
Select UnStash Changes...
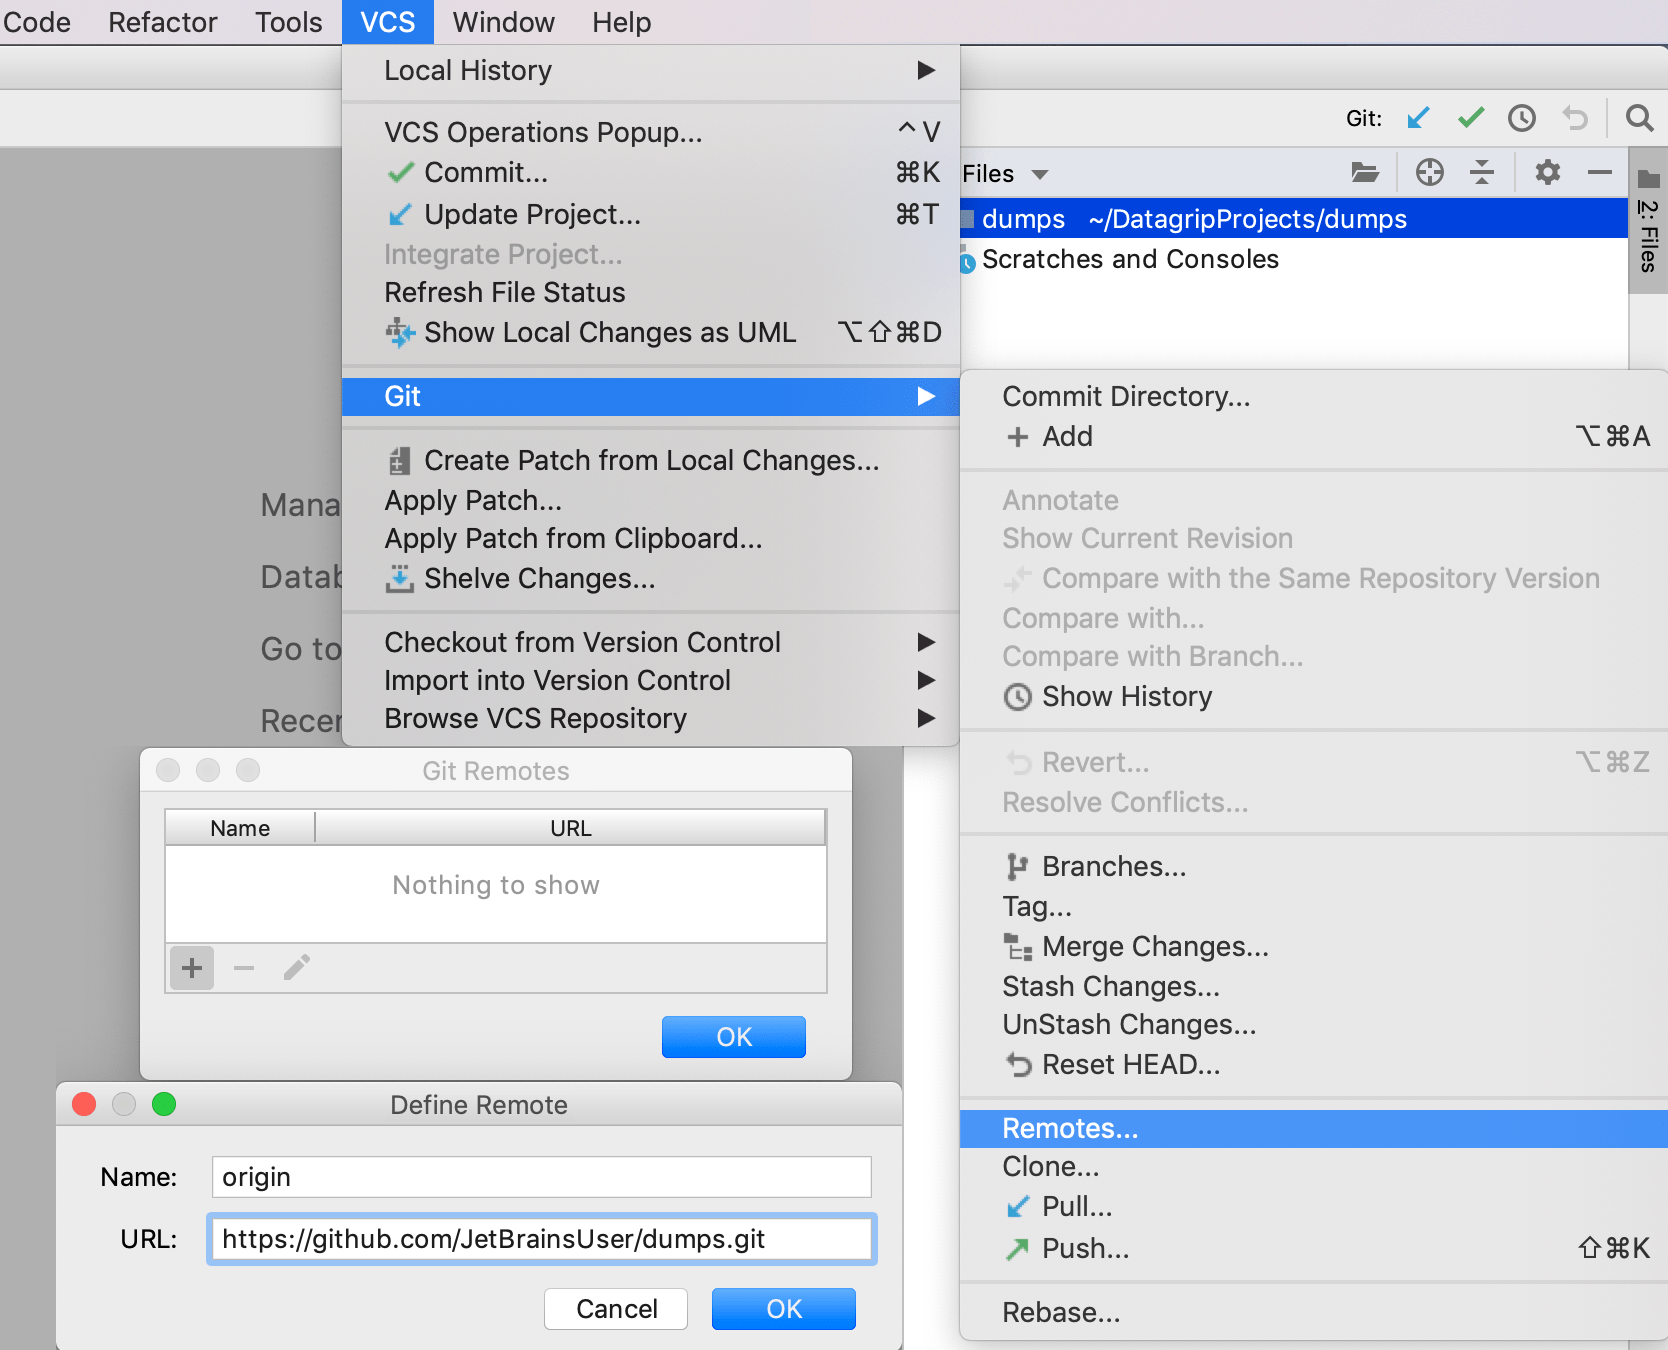click(1313, 1024)
